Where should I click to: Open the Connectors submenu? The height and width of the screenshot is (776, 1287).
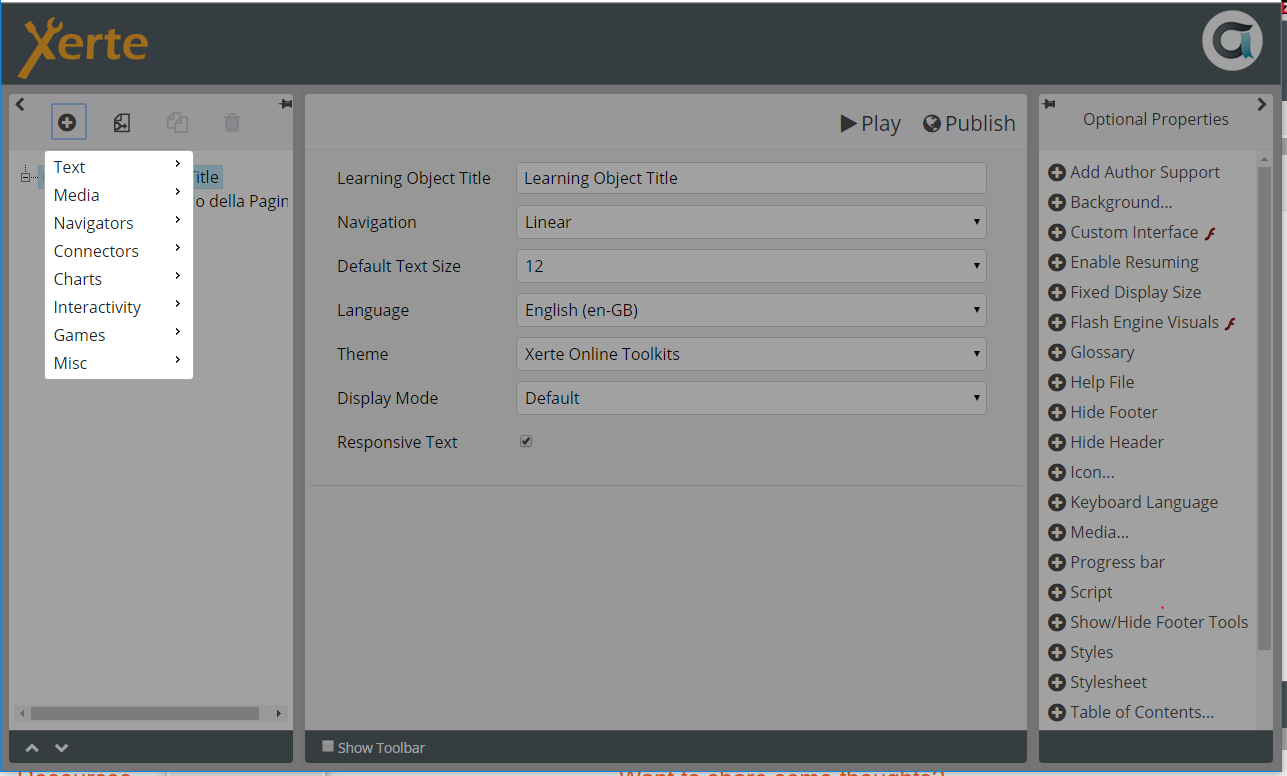[118, 251]
